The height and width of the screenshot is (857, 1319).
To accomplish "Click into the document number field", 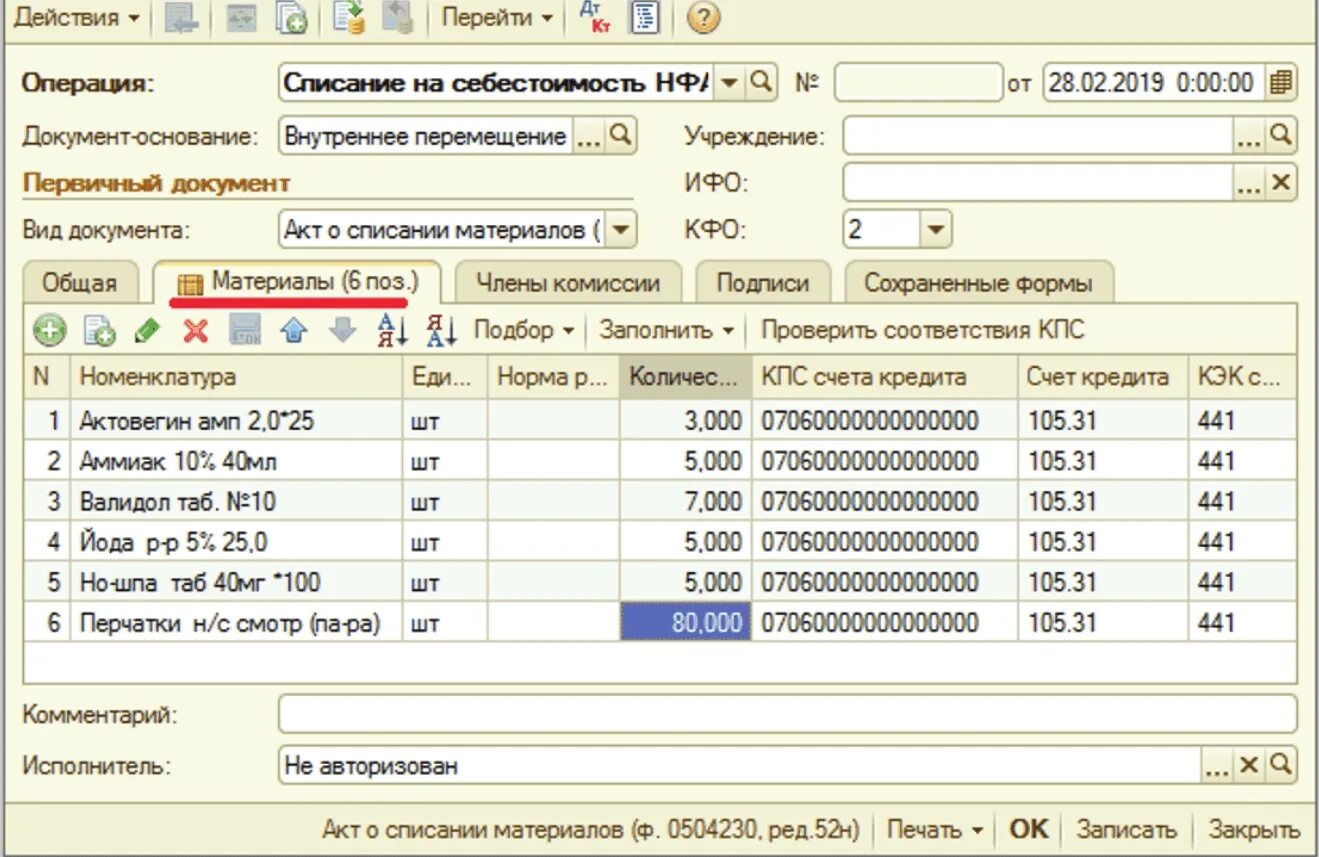I will pos(918,83).
